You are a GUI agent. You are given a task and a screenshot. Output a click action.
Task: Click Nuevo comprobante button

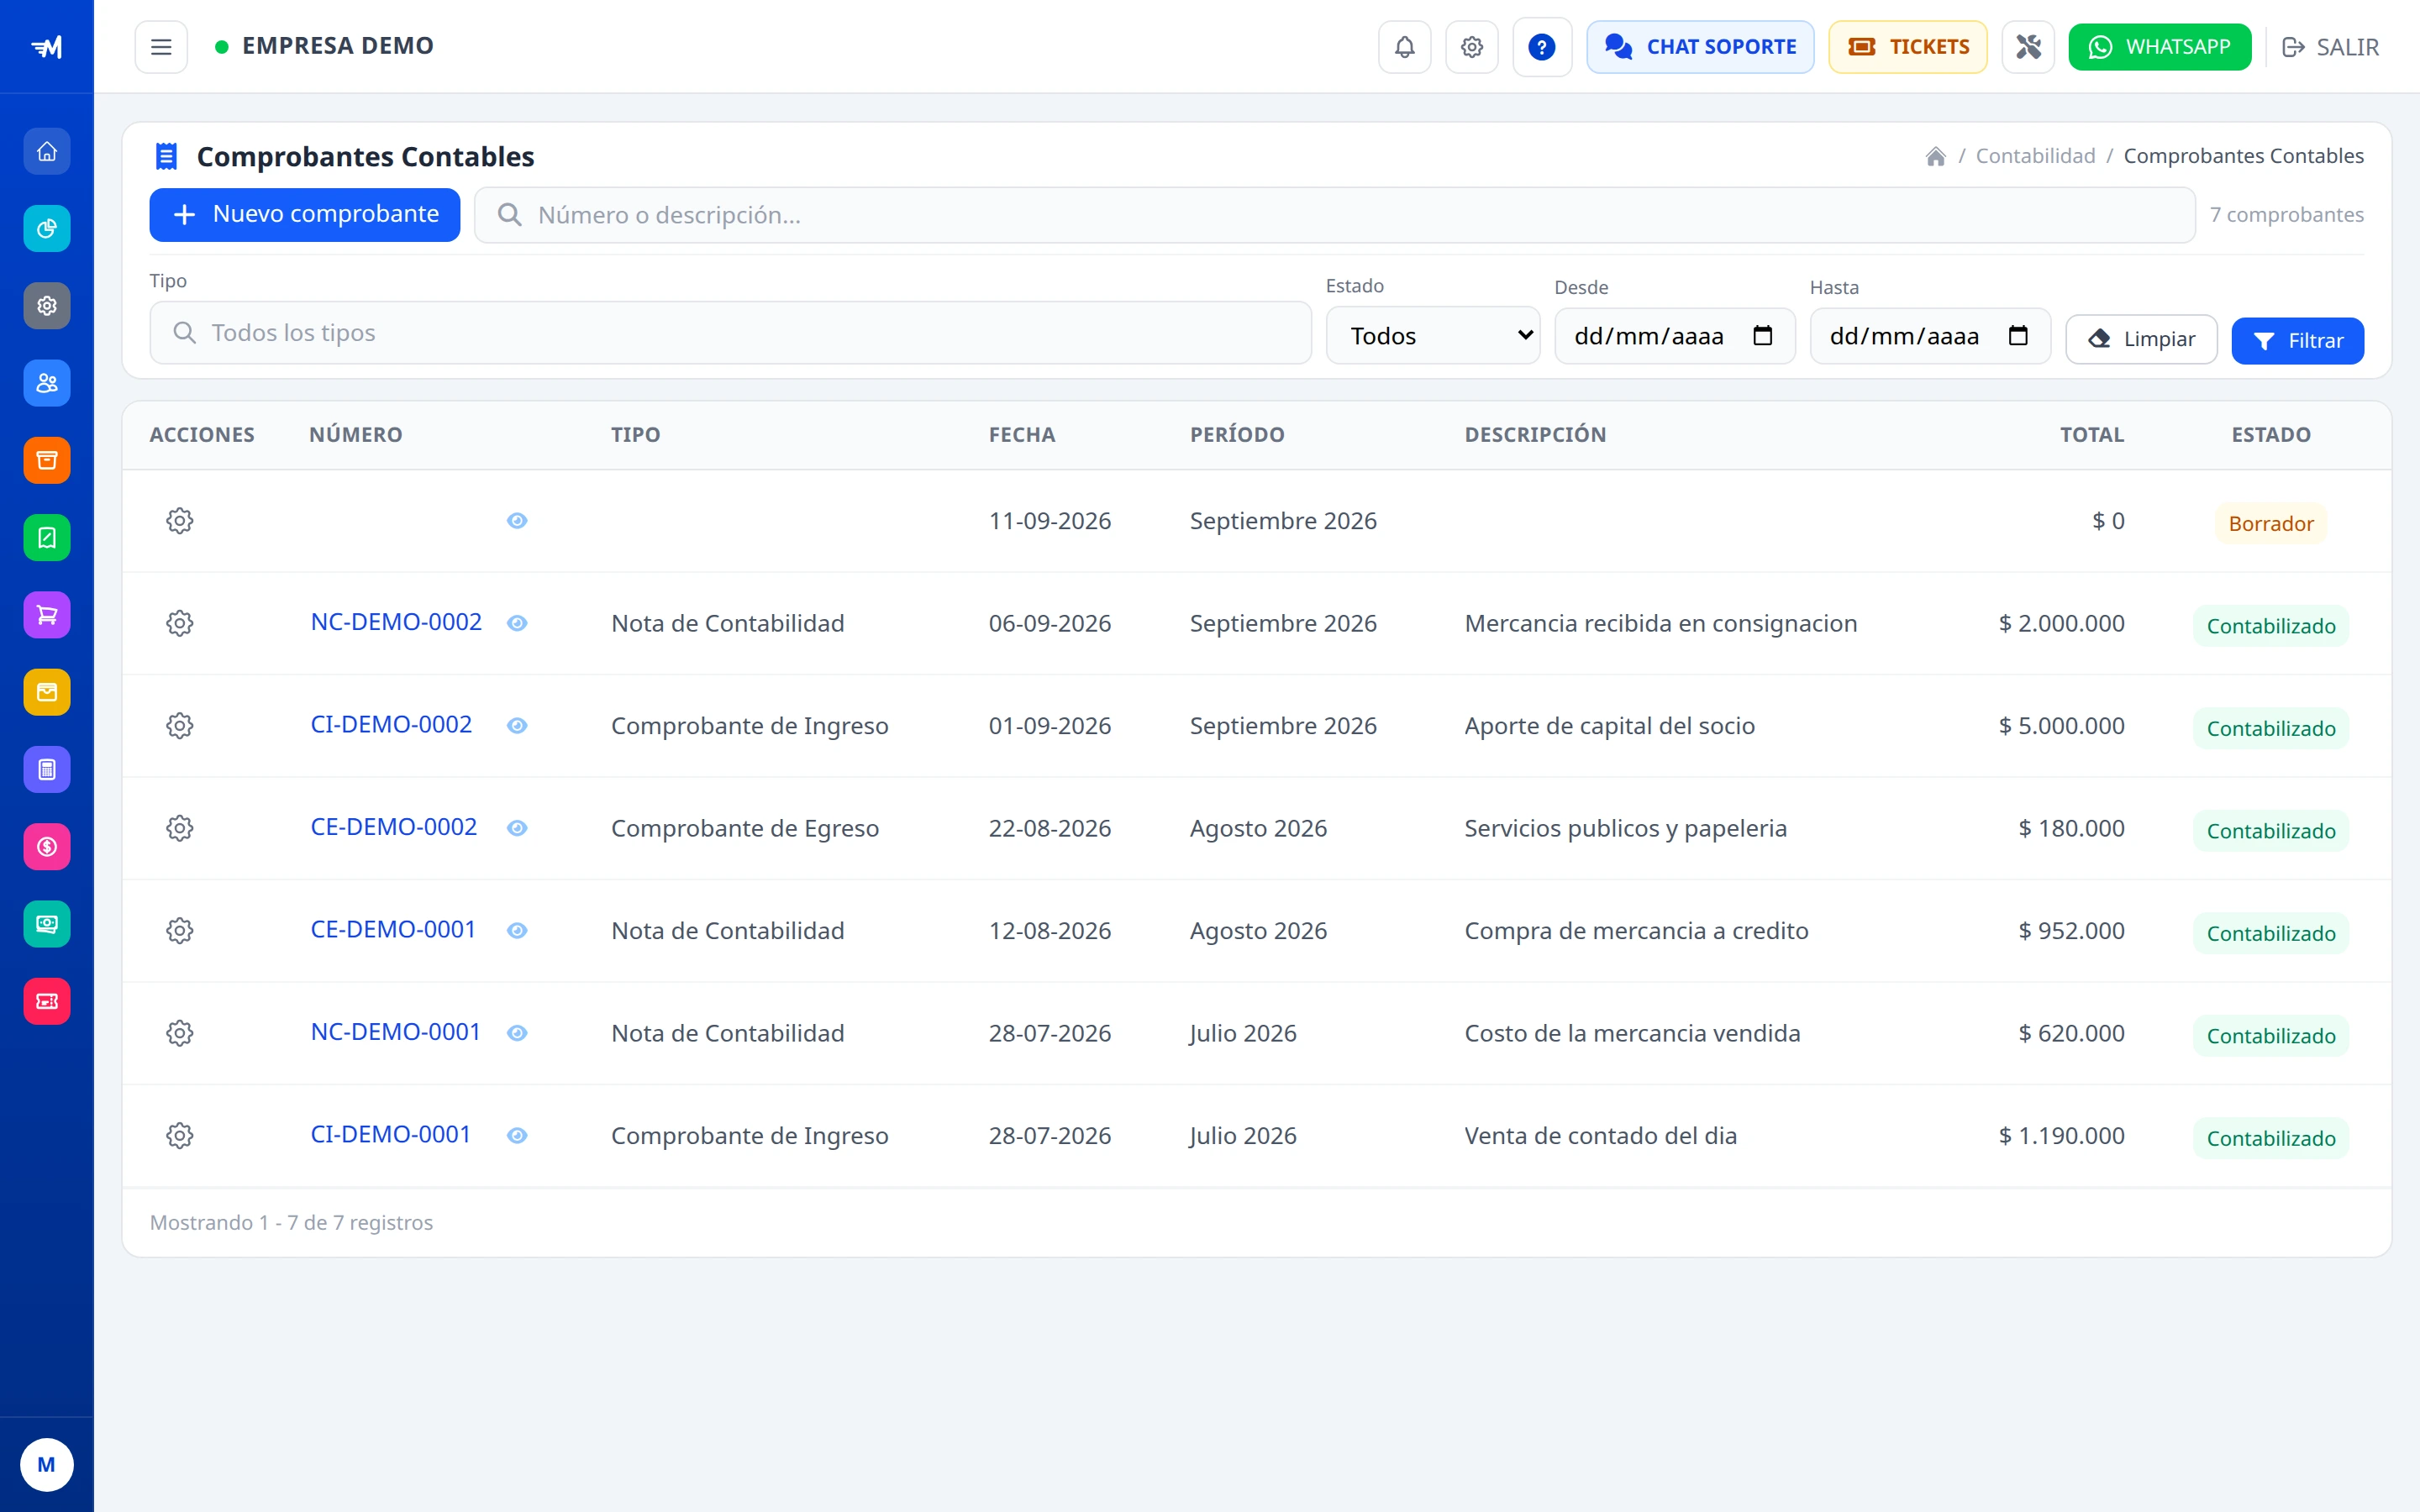click(x=305, y=215)
